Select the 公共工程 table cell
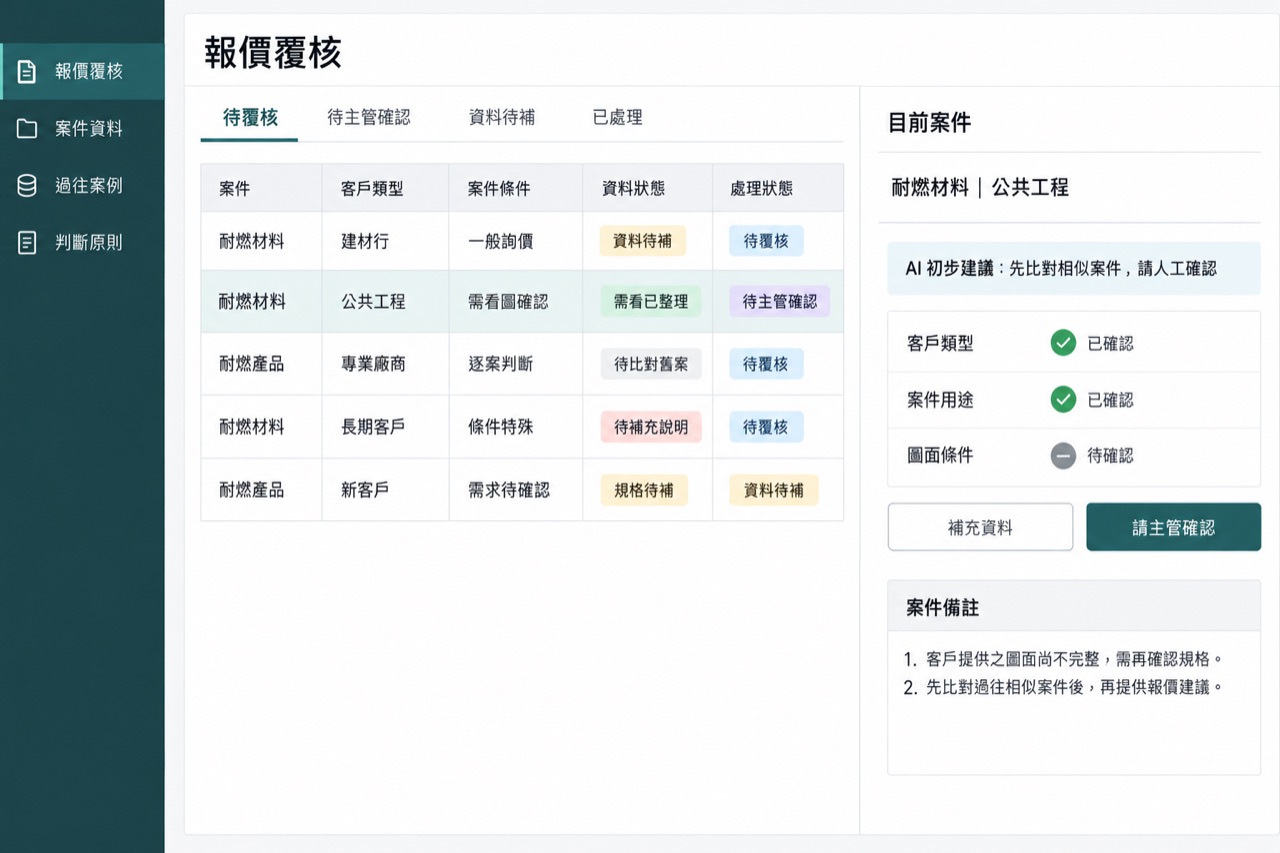 (385, 302)
